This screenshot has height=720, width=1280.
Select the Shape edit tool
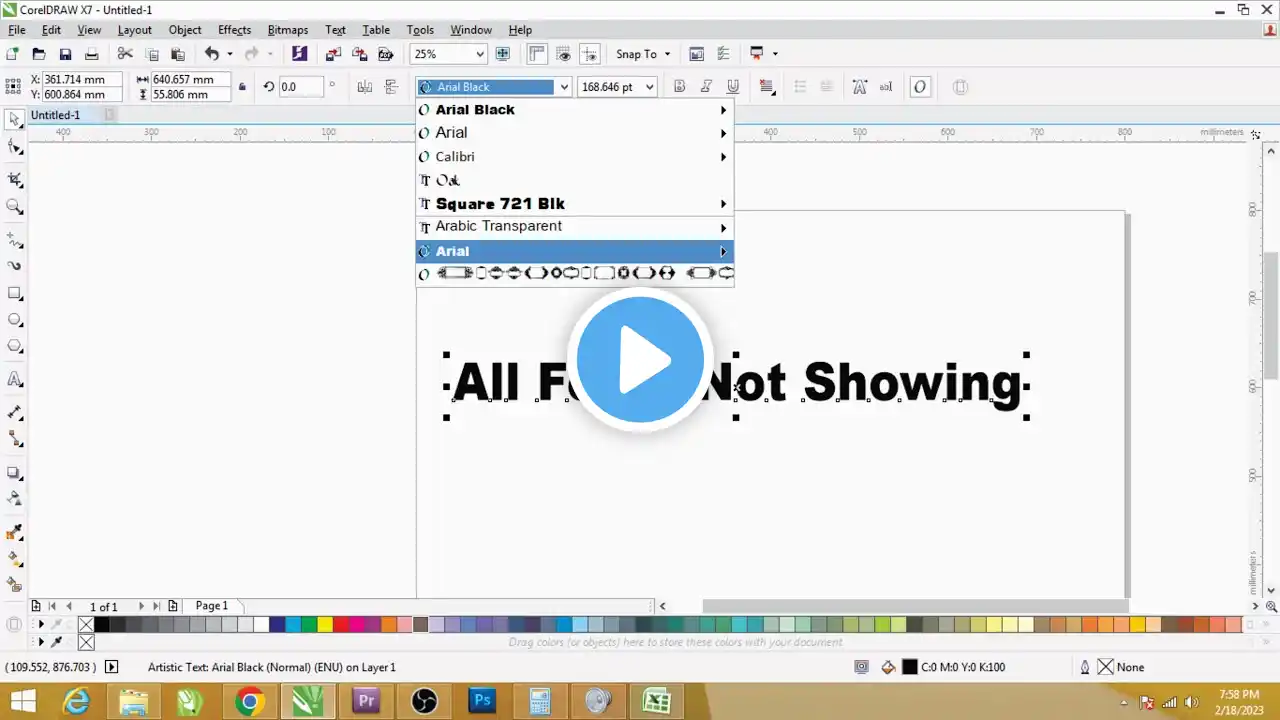[14, 149]
